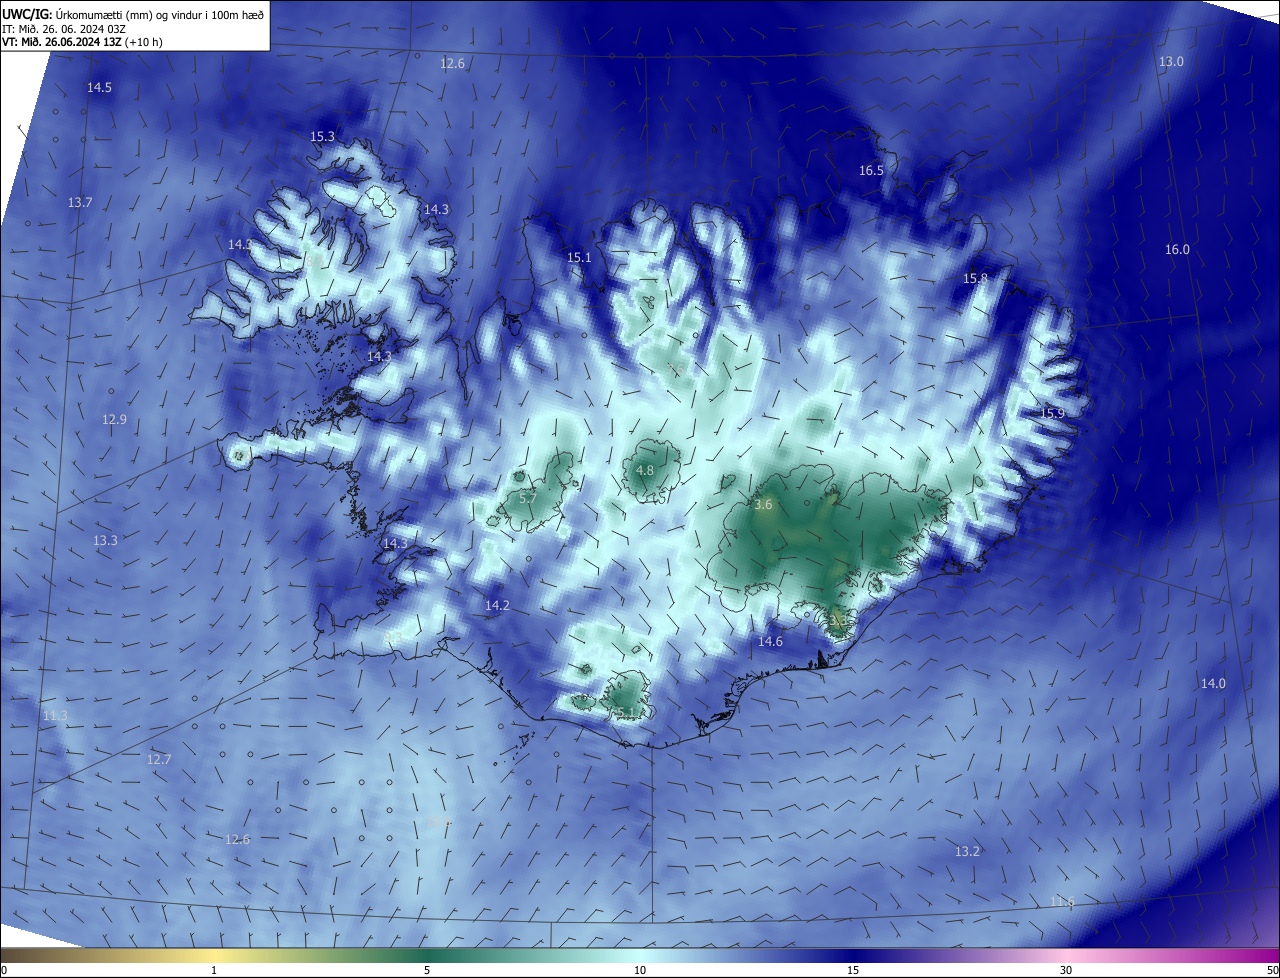Select the 16.5 map value
1280x978 pixels.
(872, 171)
